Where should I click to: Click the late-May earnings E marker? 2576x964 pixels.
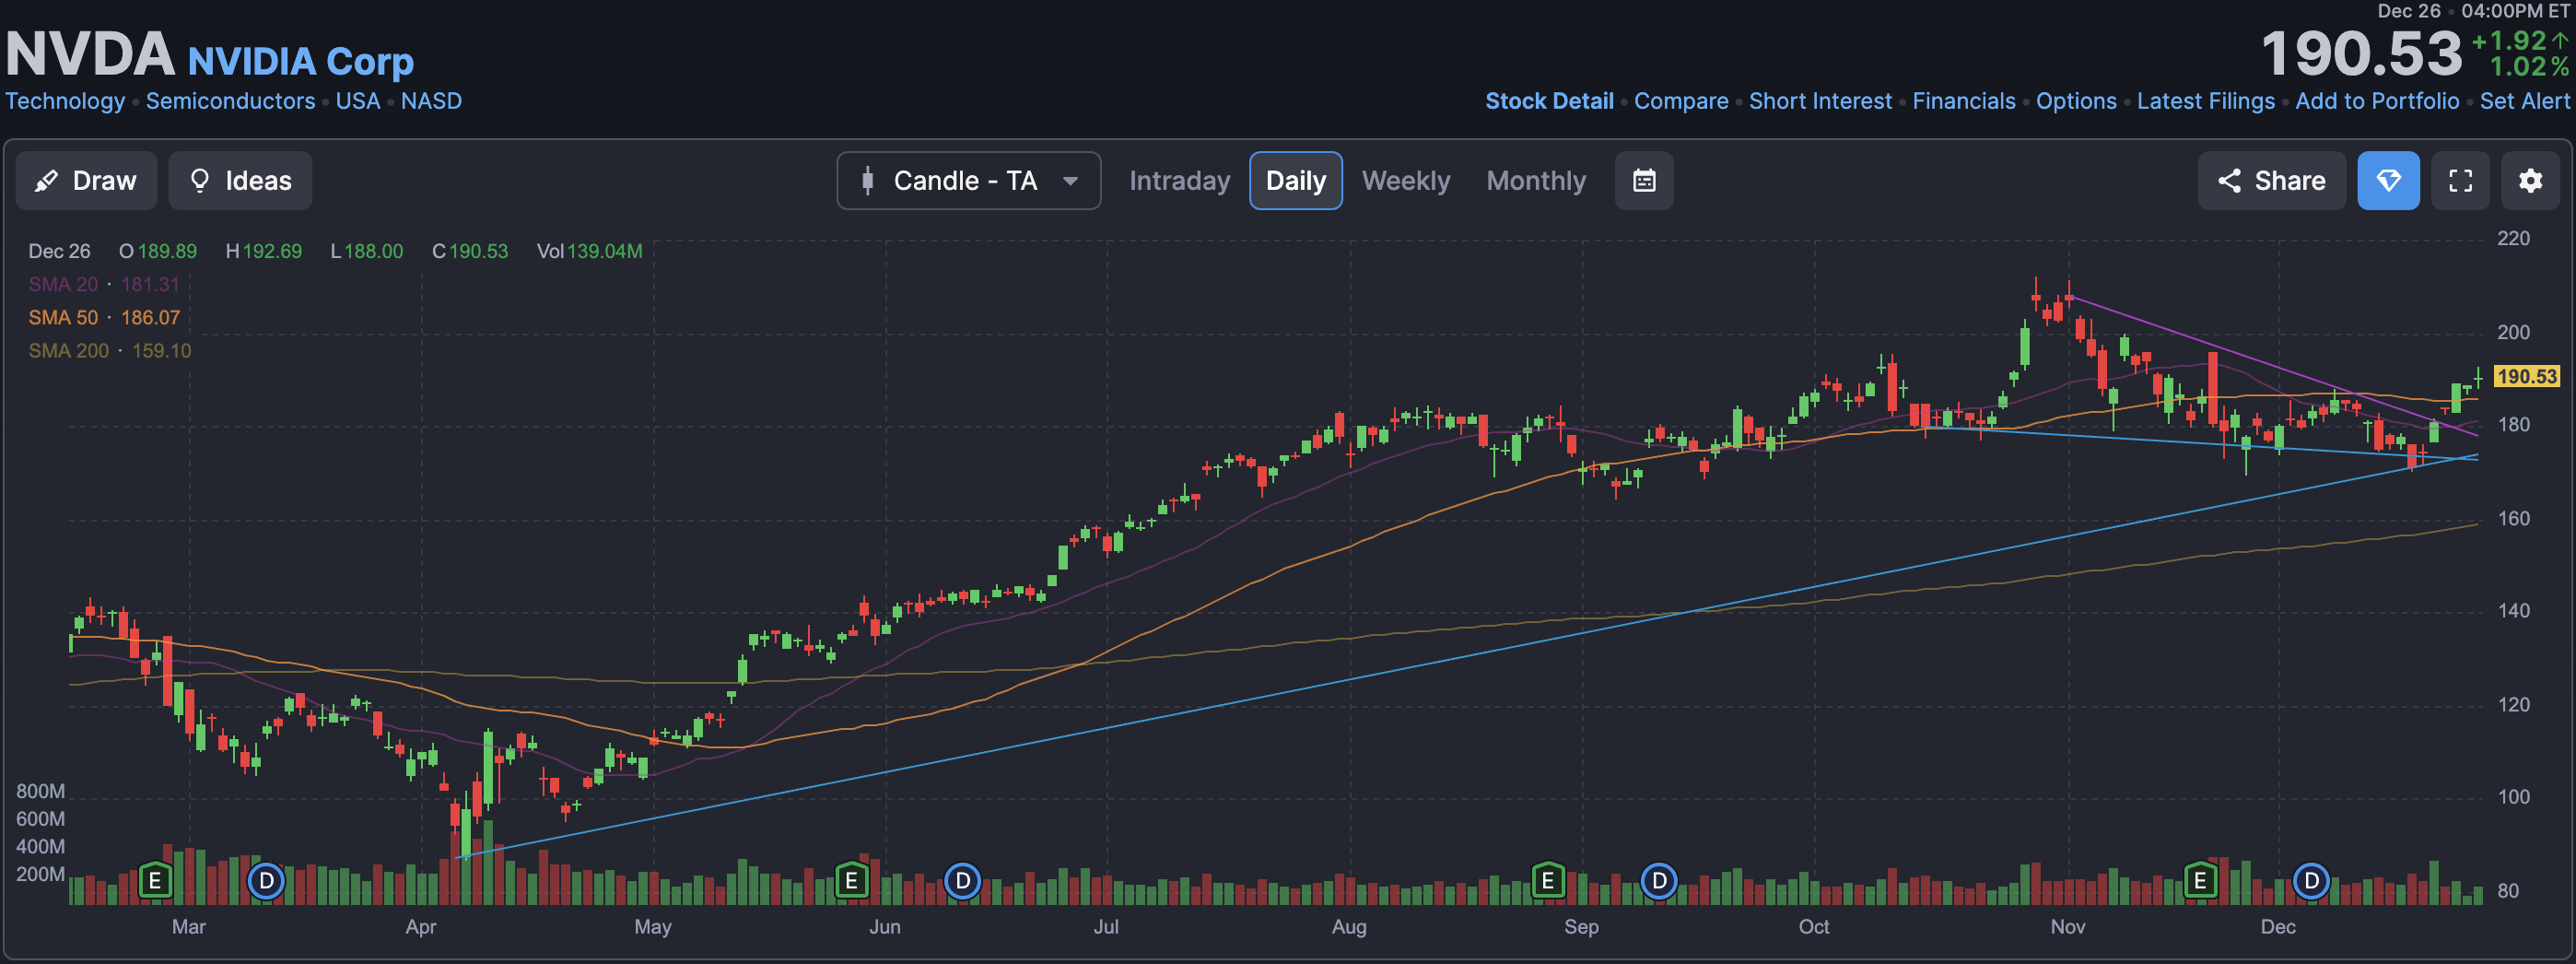click(x=851, y=881)
